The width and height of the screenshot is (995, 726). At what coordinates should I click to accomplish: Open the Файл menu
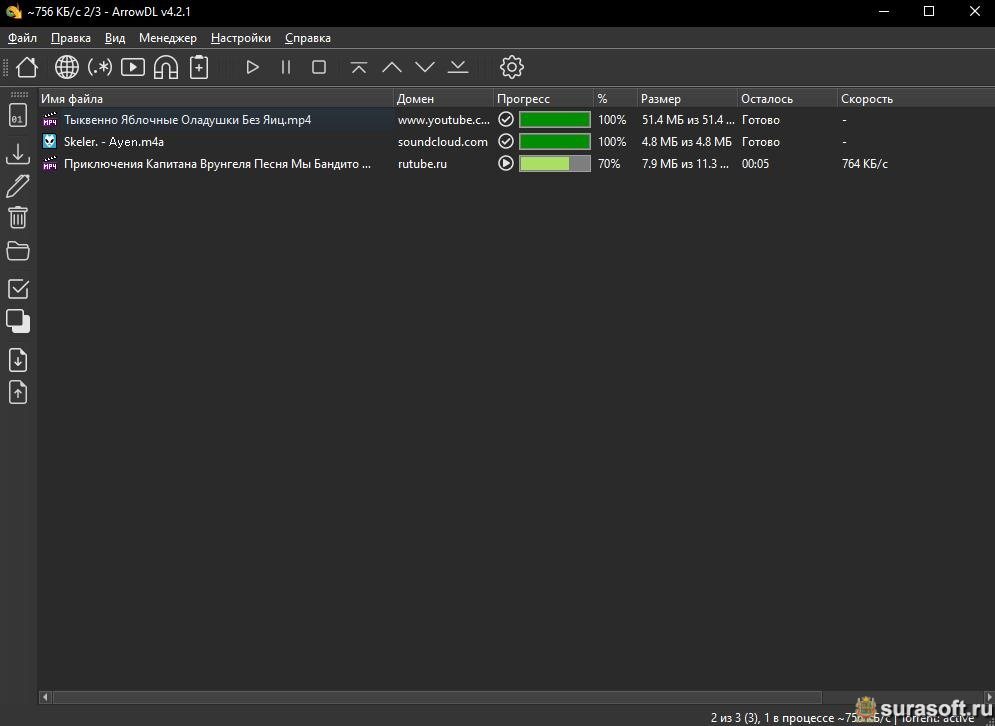[22, 38]
